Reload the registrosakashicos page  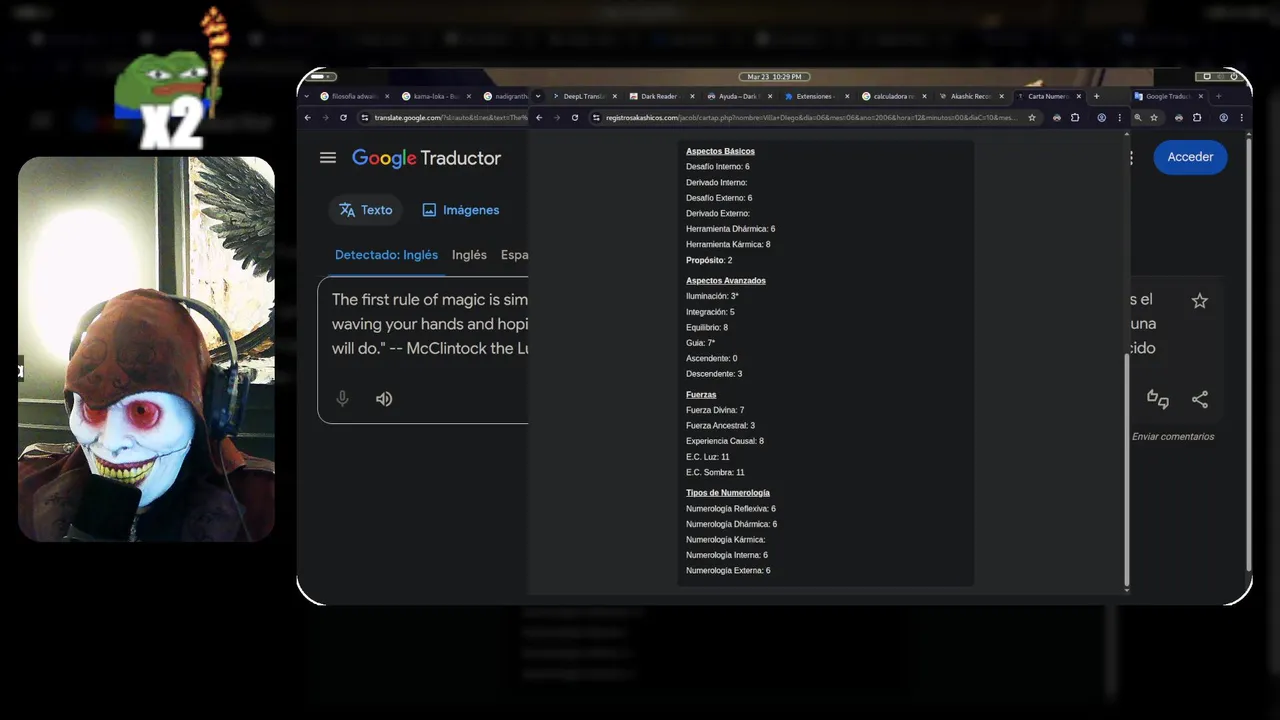(x=575, y=117)
